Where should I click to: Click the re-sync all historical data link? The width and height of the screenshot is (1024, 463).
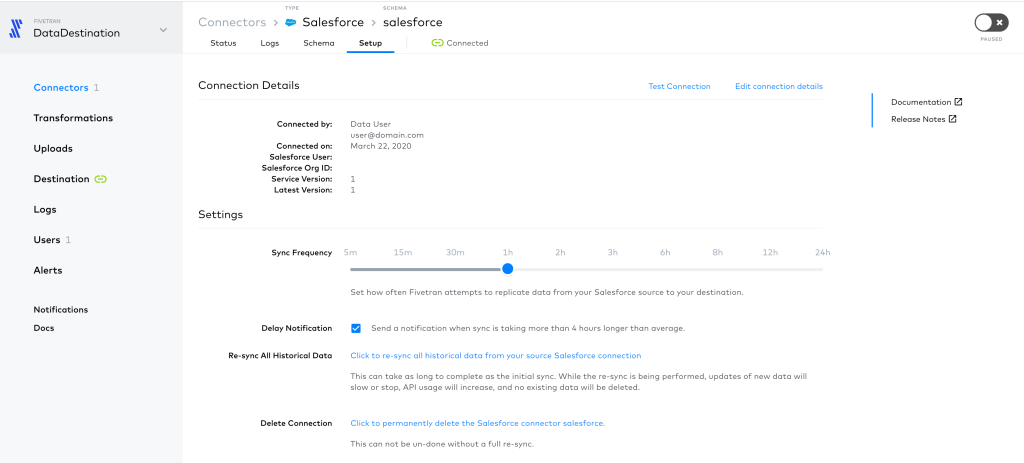[x=496, y=356]
